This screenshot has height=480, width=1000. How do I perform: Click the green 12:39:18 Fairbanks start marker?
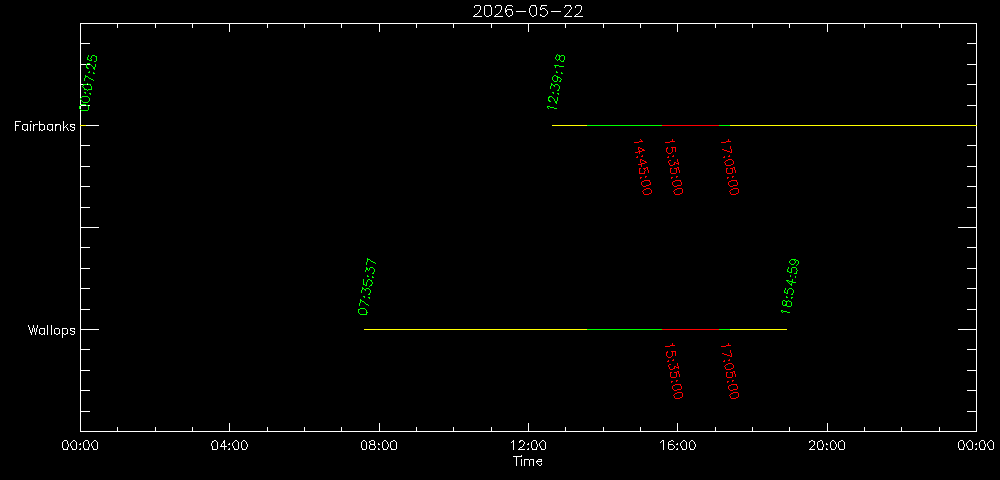(x=556, y=82)
